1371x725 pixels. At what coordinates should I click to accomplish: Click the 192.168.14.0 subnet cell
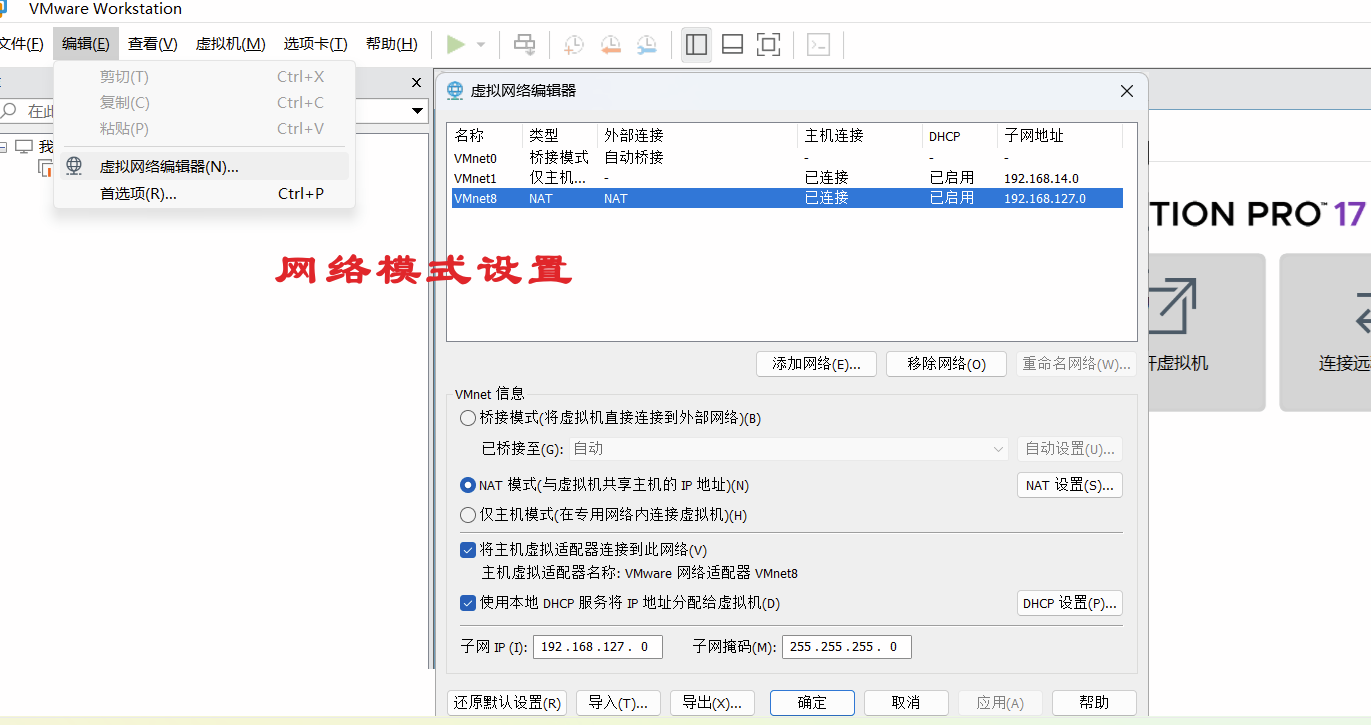click(x=1041, y=178)
